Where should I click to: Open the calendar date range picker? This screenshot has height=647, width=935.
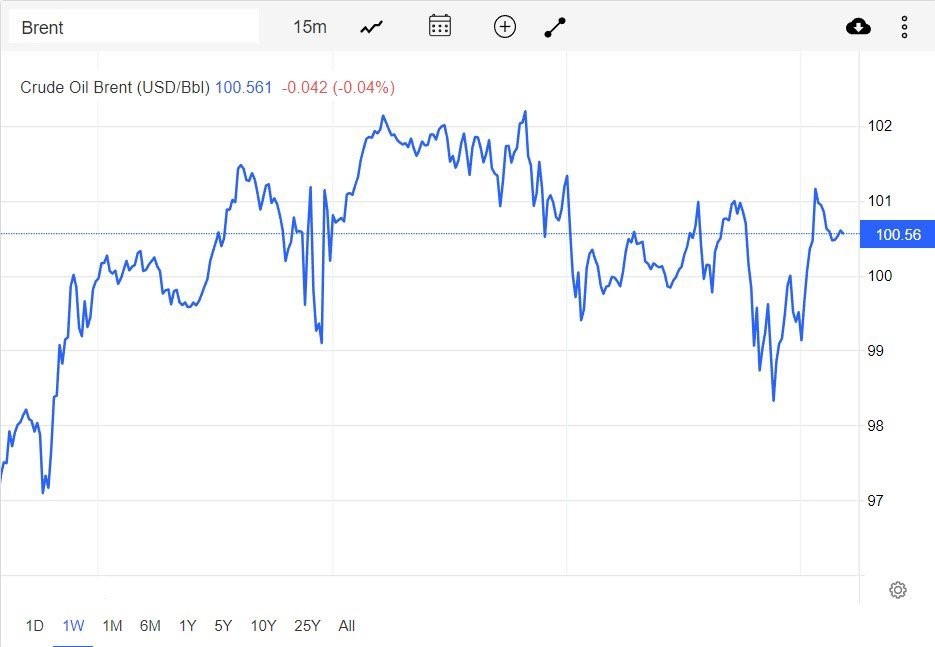tap(440, 27)
